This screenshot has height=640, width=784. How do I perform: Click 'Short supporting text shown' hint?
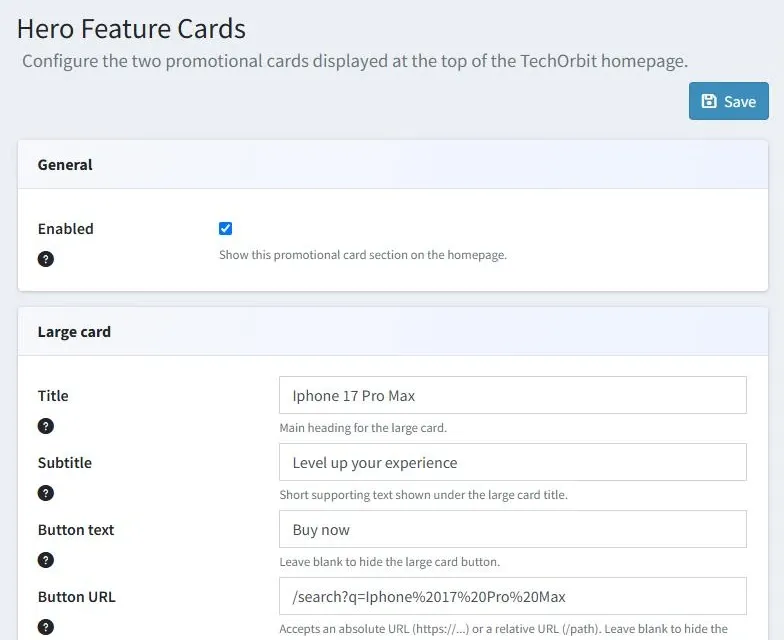424,495
